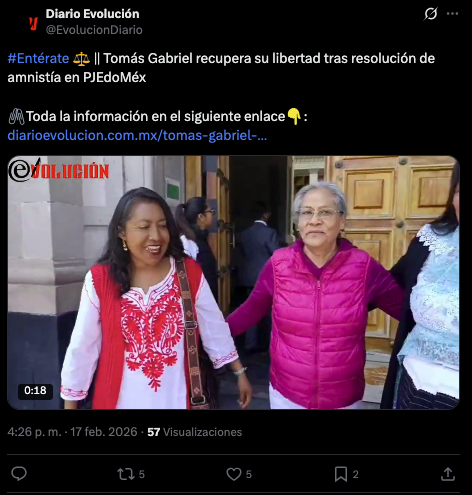Screen dimensions: 472x495
Task: Visit Diario Evolución display name
Action: click(92, 14)
